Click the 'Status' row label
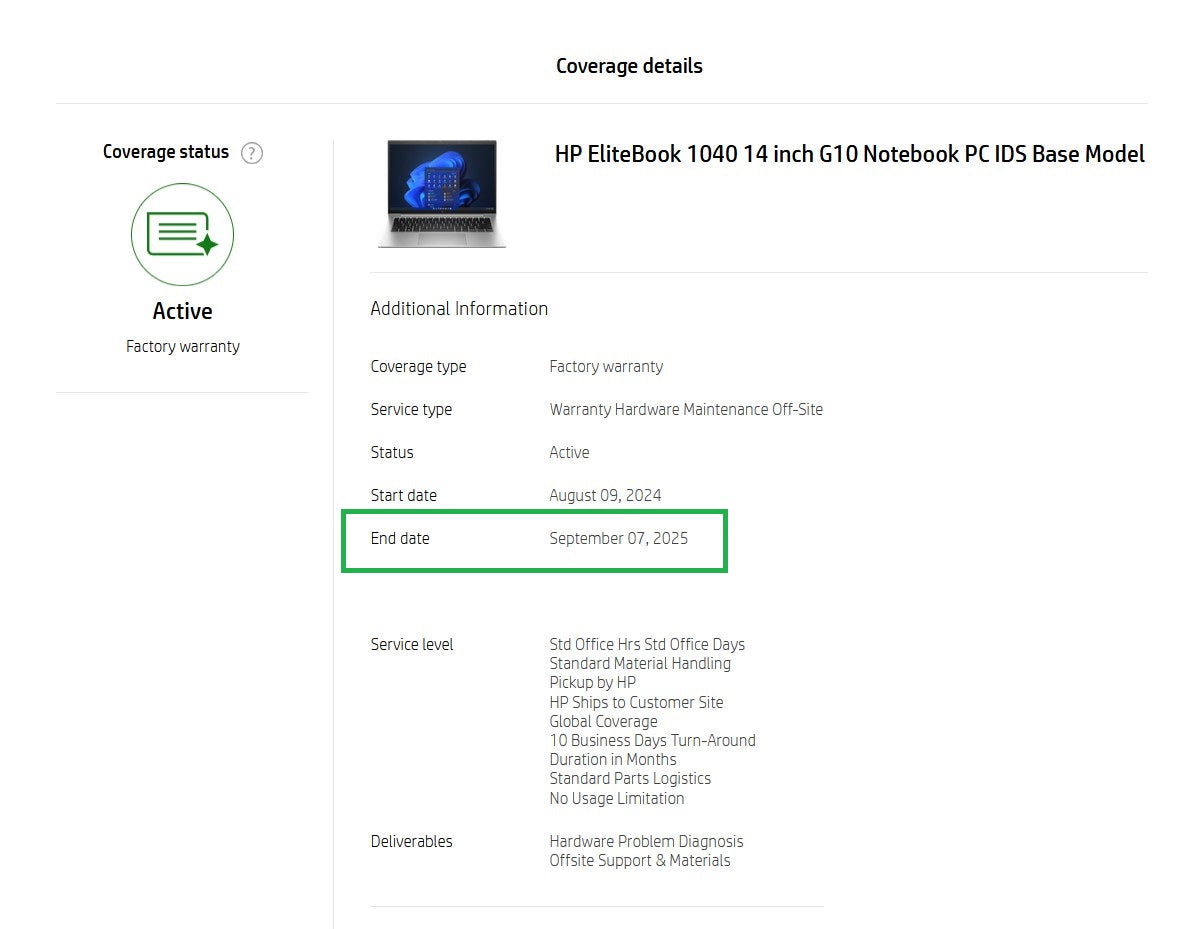Viewport: 1194px width, 929px height. pos(392,452)
